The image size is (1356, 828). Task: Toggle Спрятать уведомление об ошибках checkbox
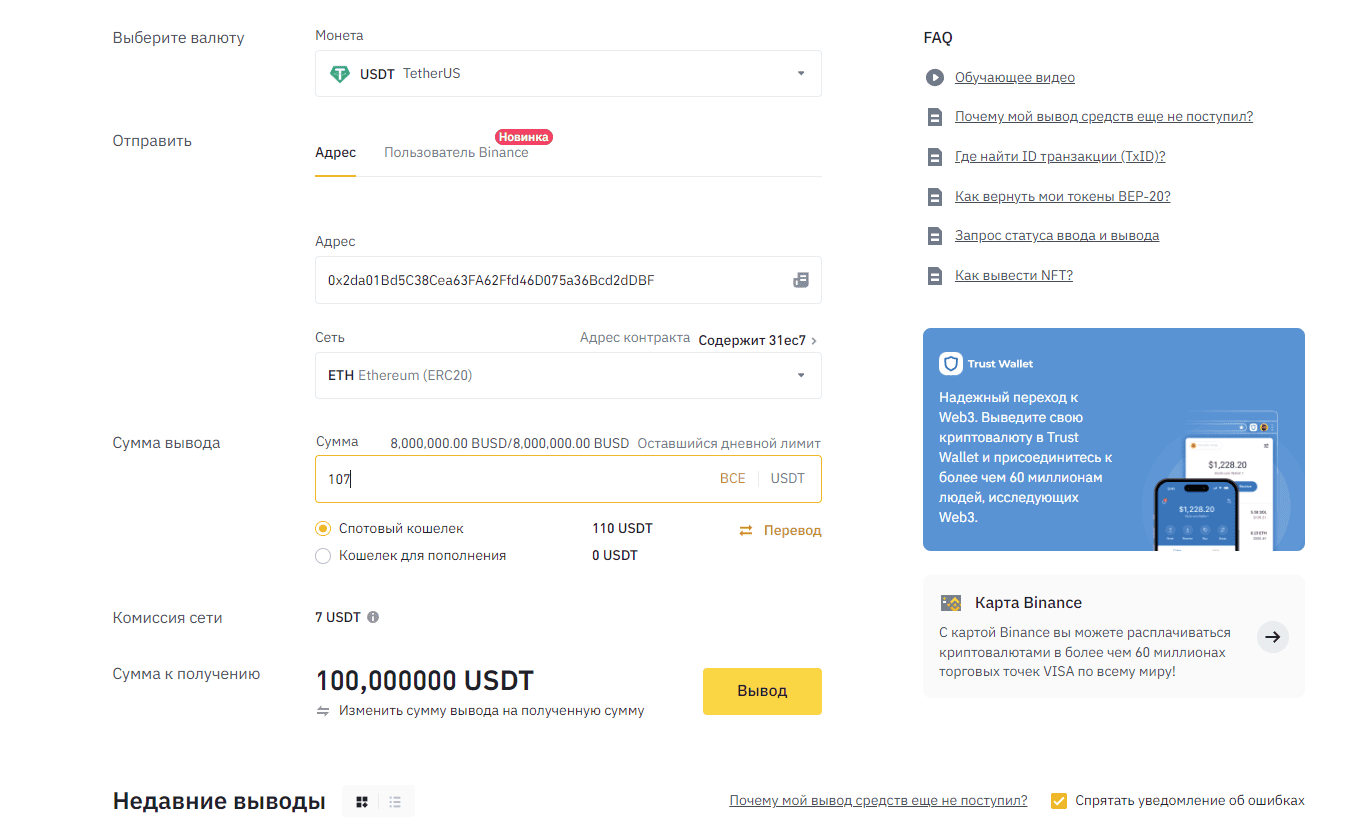[1059, 800]
